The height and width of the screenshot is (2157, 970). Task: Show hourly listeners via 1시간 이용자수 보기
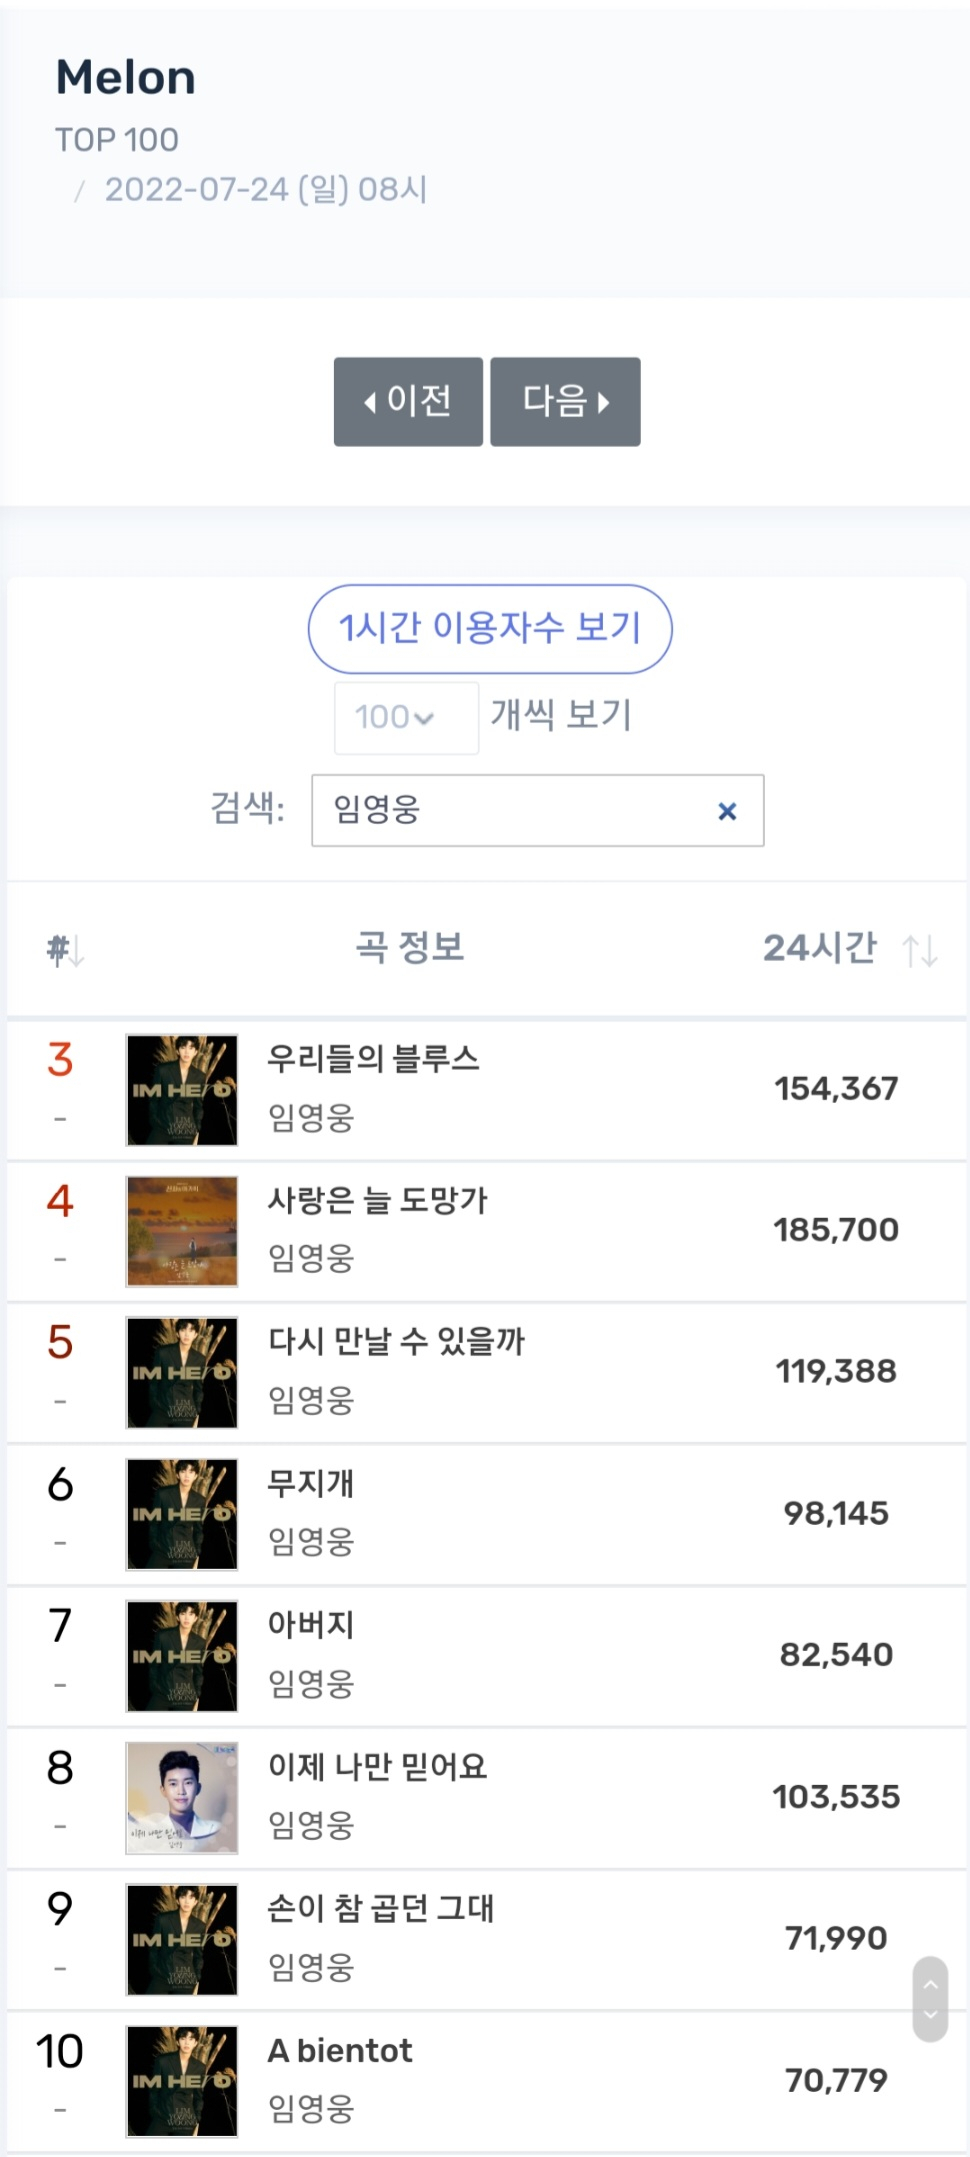(x=490, y=628)
